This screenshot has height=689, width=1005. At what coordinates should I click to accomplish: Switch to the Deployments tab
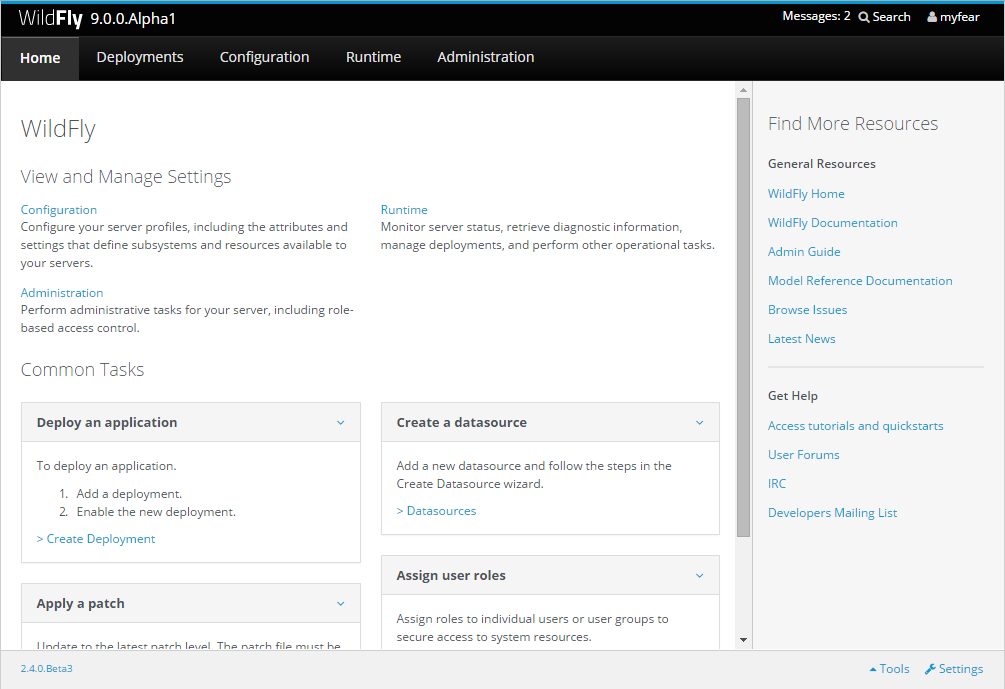(140, 57)
